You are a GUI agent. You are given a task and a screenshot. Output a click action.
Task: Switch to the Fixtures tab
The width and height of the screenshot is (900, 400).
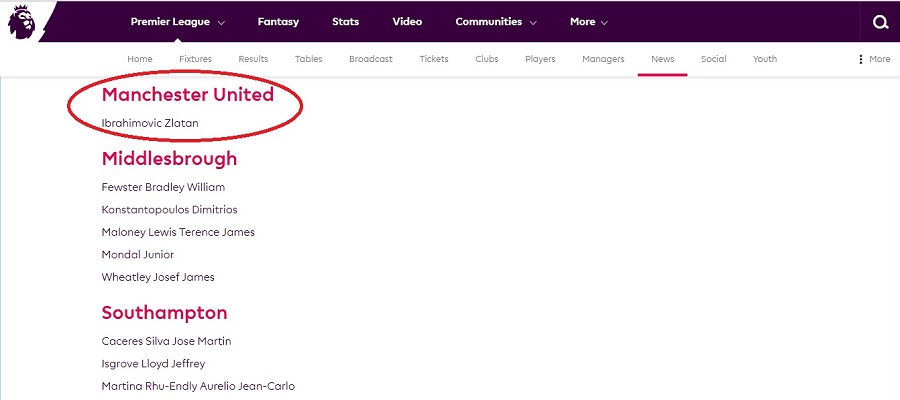click(x=195, y=59)
